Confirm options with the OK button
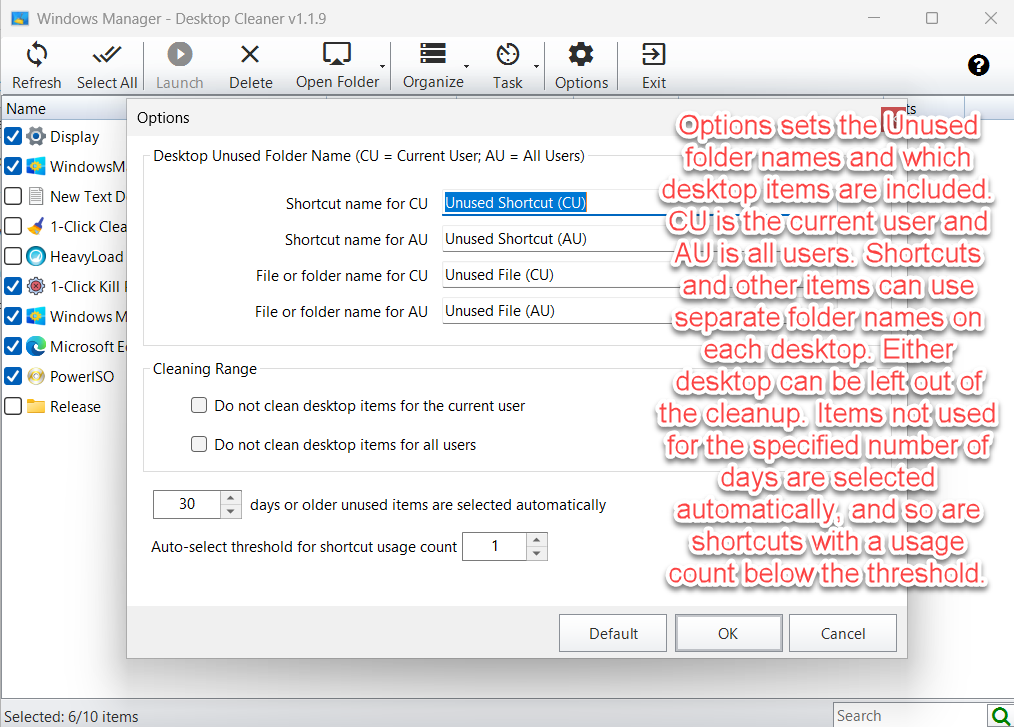Viewport: 1014px width, 727px height. click(728, 633)
